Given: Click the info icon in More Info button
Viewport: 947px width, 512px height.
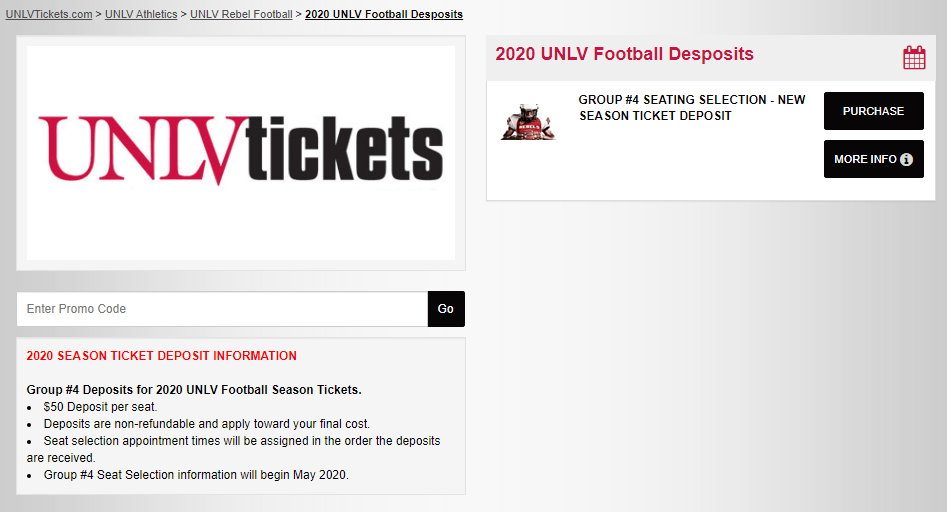Looking at the screenshot, I should pos(906,159).
